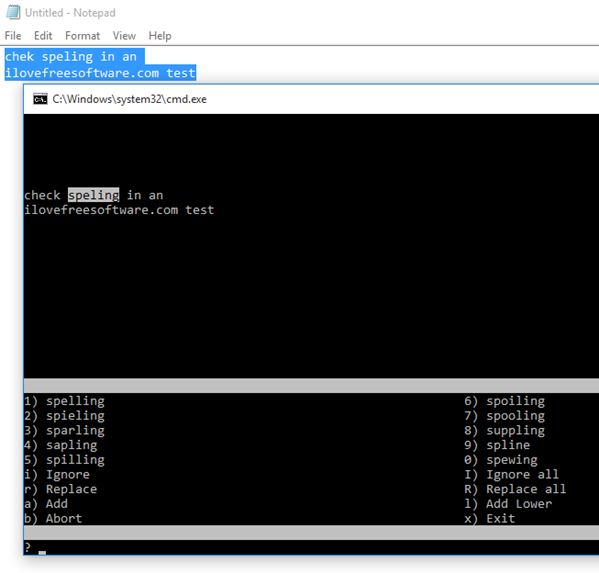Click 'ilovefreesoftware.com' in the Notepad text
Screen dimensions: 599x573
coord(82,73)
